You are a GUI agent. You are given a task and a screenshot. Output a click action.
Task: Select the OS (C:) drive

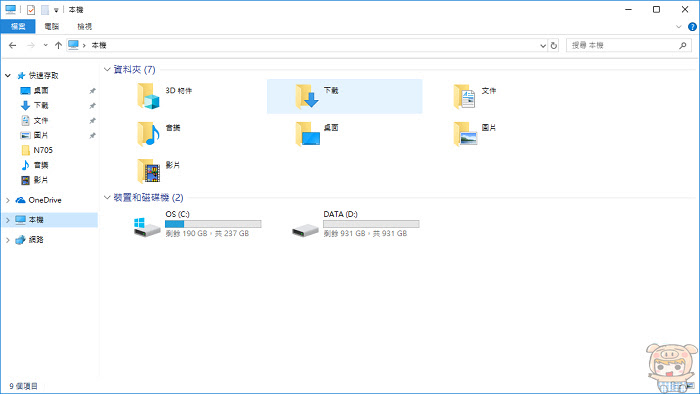197,224
